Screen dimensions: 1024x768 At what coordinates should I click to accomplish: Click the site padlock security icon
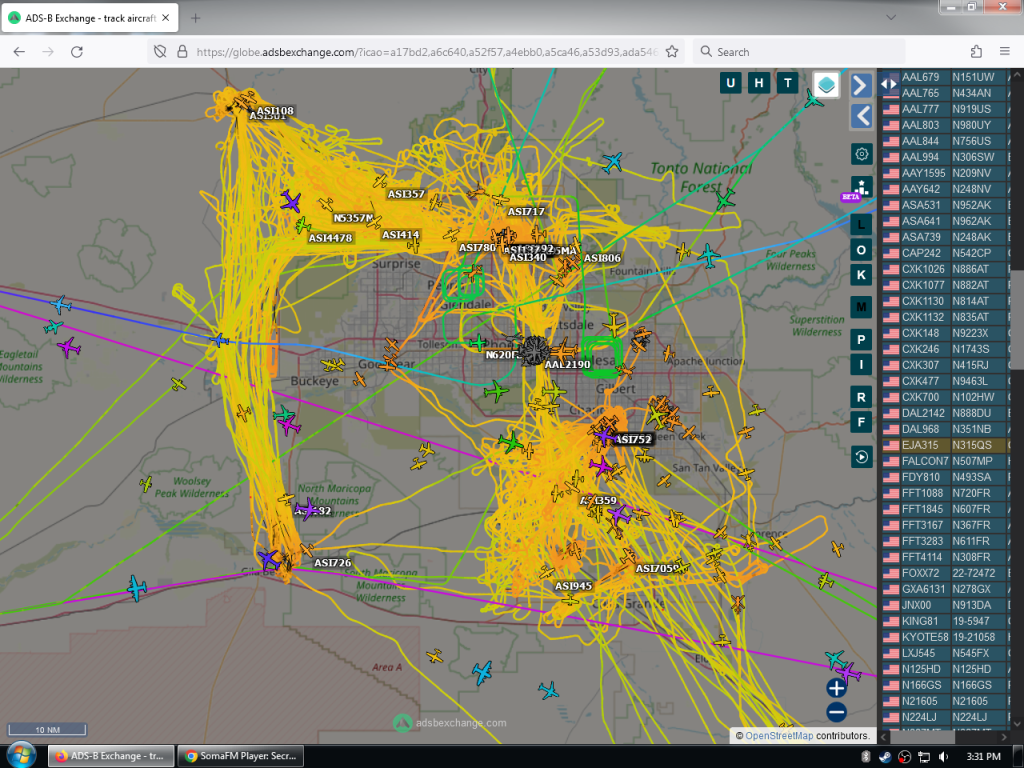point(182,52)
